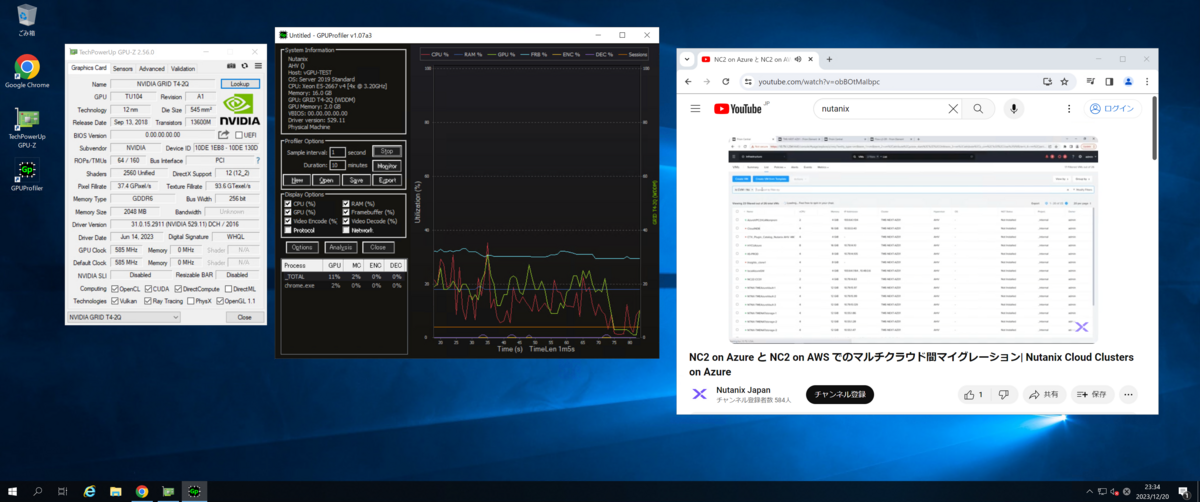Uncheck Video Decode (%) option

click(x=346, y=221)
